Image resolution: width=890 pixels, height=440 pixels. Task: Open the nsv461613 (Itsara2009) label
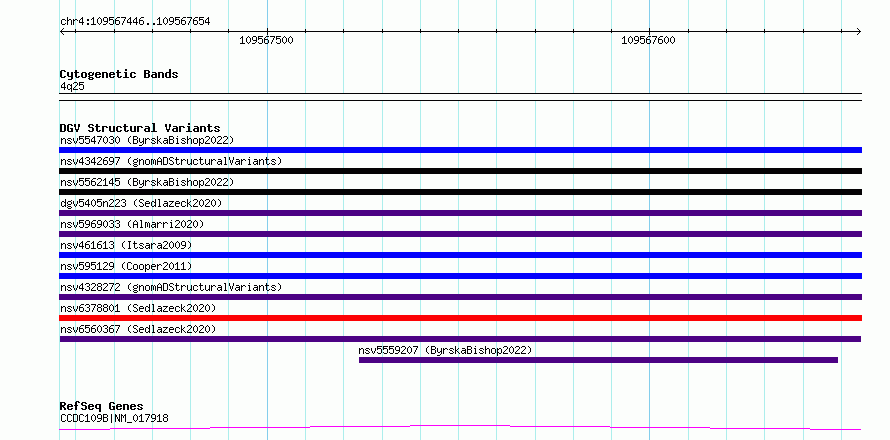point(126,245)
